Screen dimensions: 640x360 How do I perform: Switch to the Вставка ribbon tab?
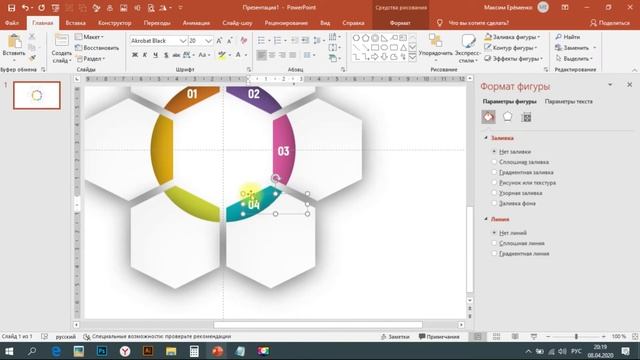[76, 23]
